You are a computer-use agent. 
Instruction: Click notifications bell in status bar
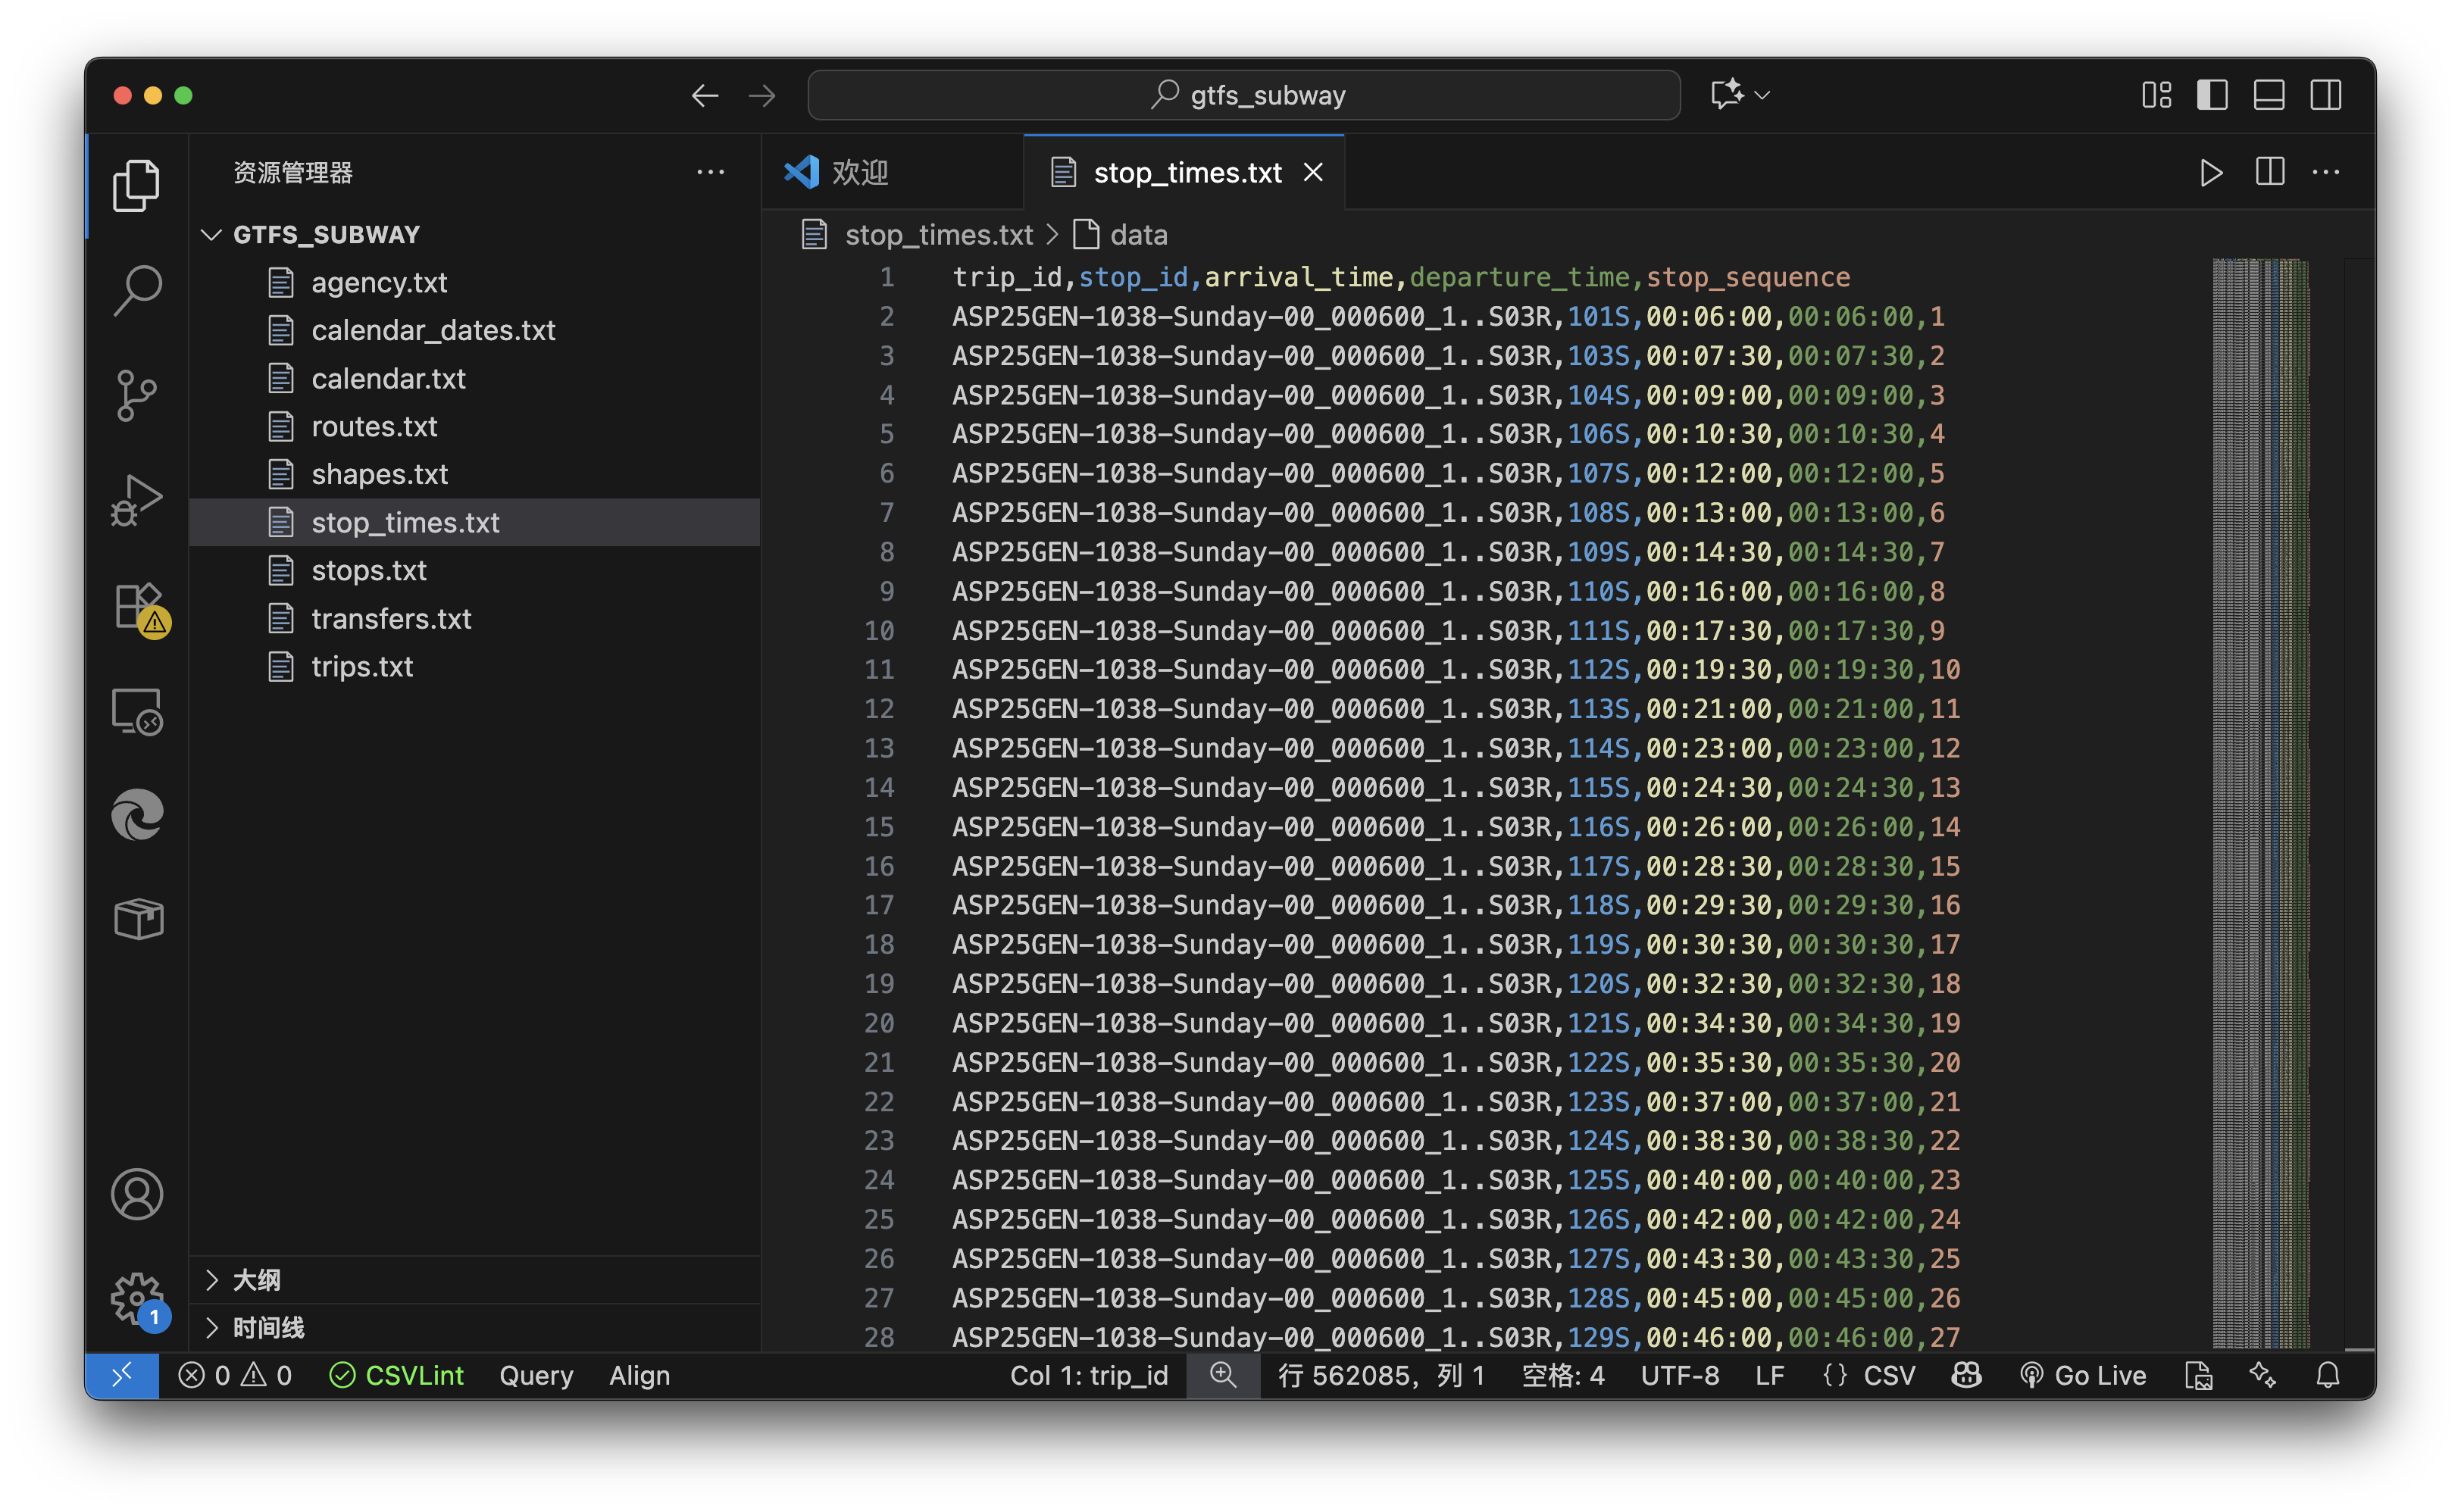tap(2328, 1376)
